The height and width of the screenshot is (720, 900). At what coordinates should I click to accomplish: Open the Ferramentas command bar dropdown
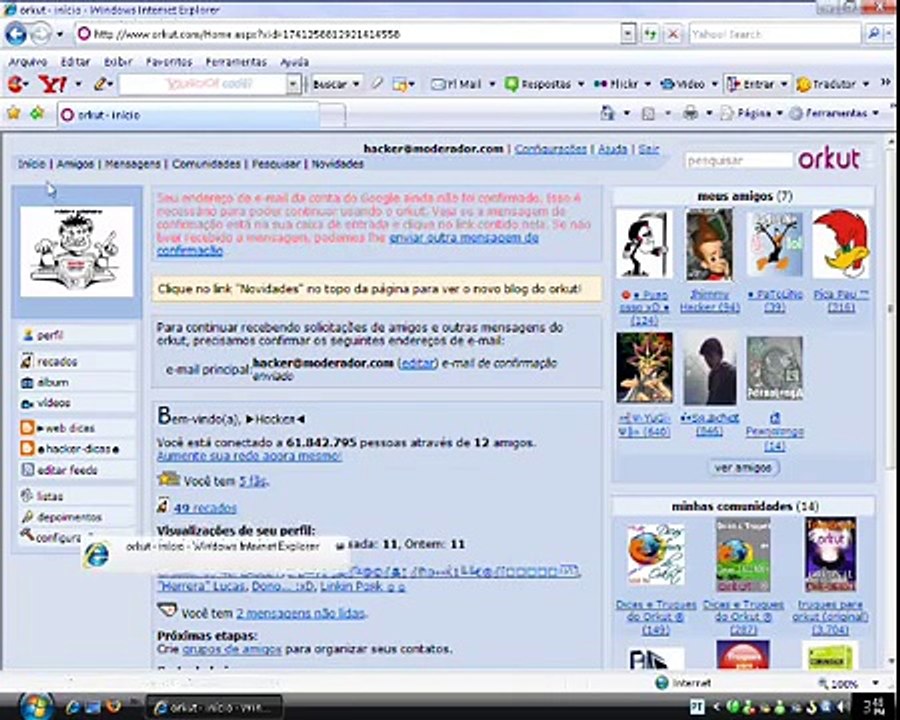833,113
